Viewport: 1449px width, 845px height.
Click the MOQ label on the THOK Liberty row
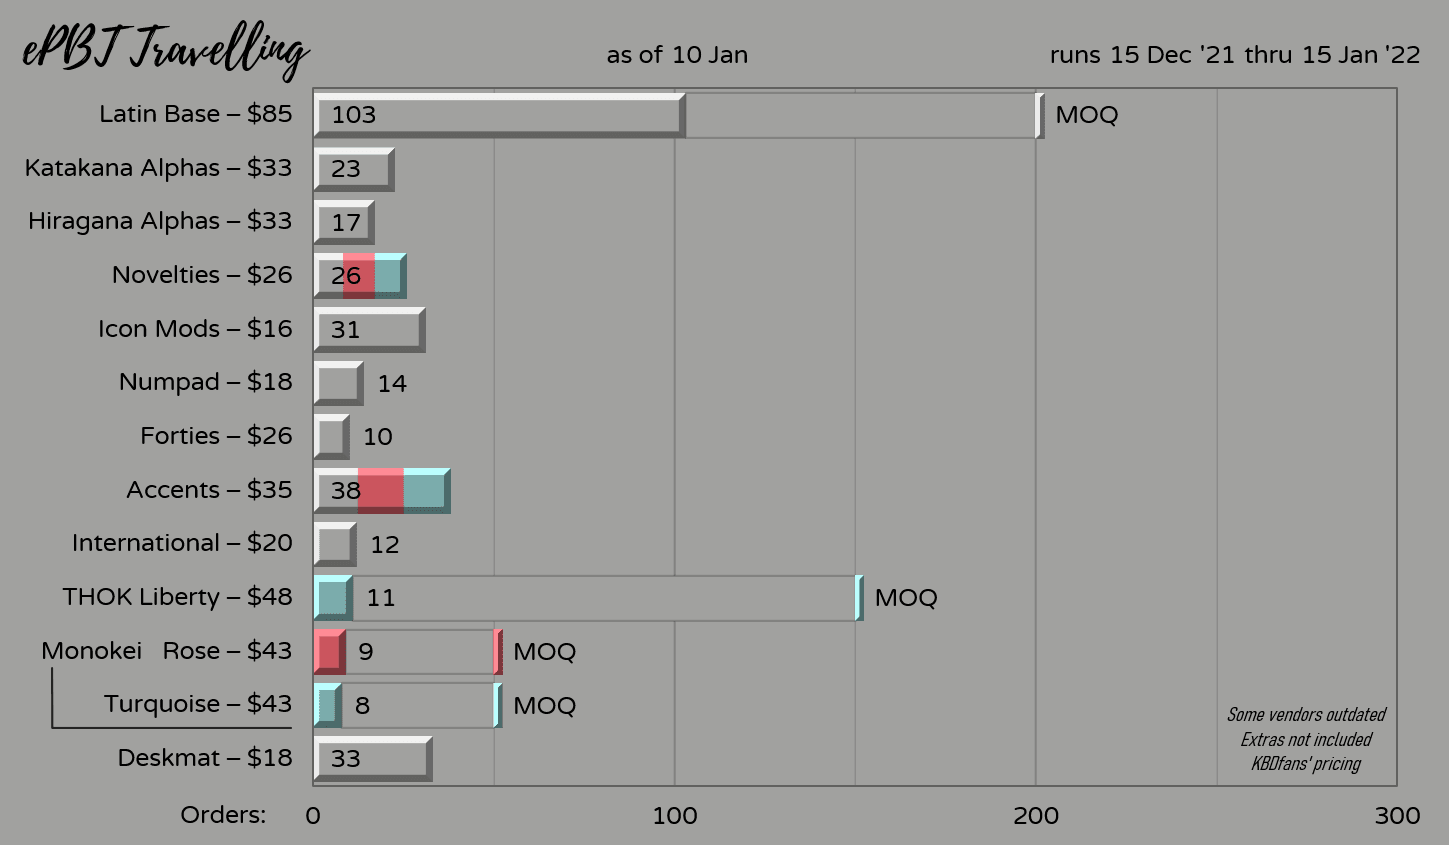click(906, 598)
